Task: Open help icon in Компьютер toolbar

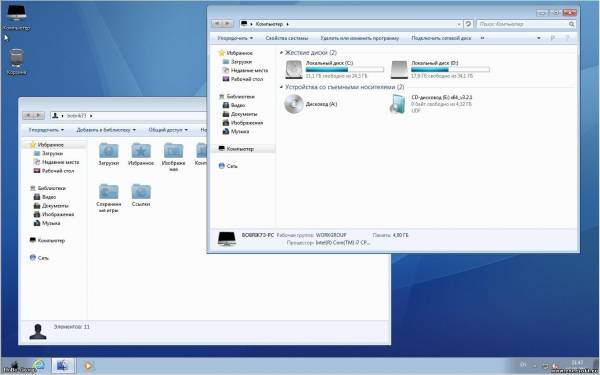Action: tap(567, 38)
